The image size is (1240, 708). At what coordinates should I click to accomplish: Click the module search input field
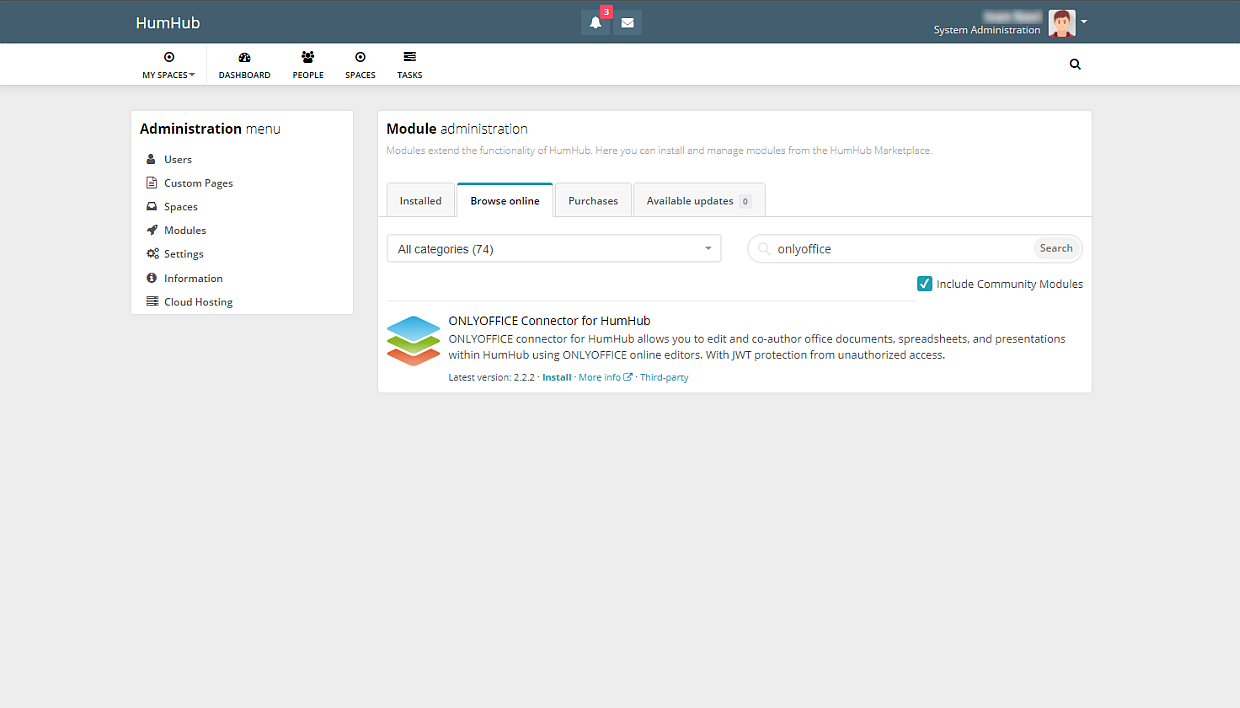coord(900,249)
